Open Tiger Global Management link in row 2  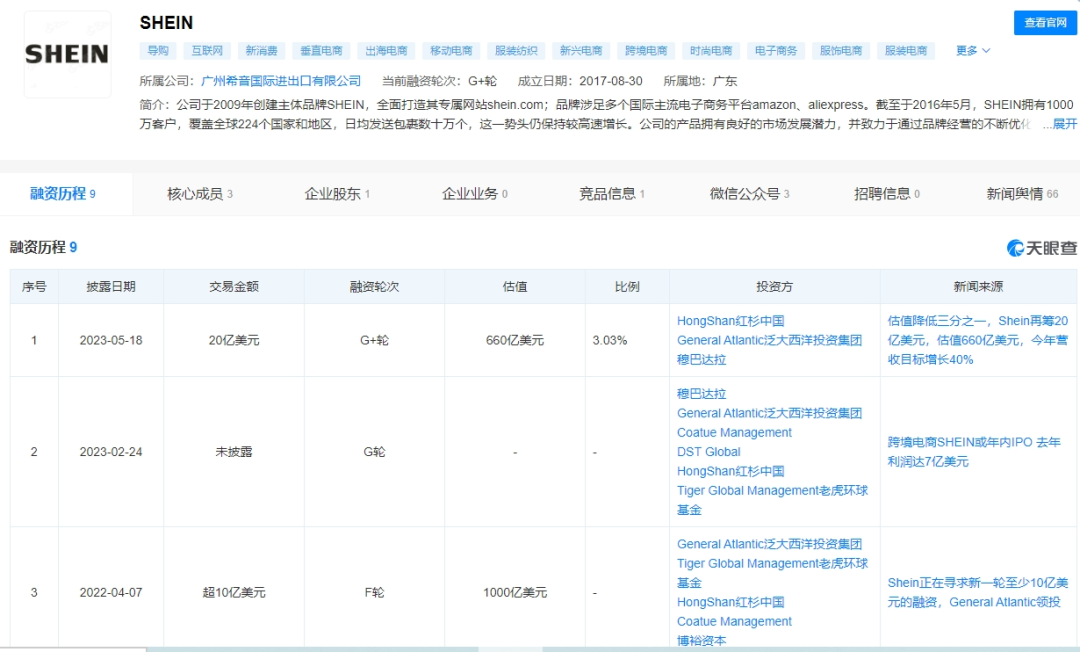click(x=772, y=500)
